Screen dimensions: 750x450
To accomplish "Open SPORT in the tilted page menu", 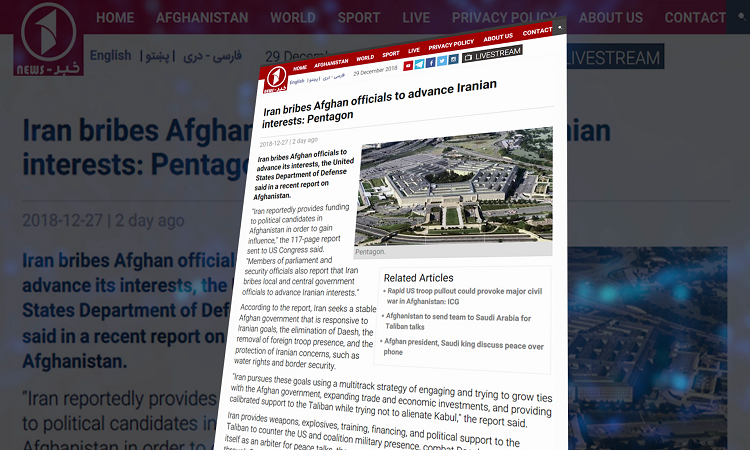I will tap(391, 54).
